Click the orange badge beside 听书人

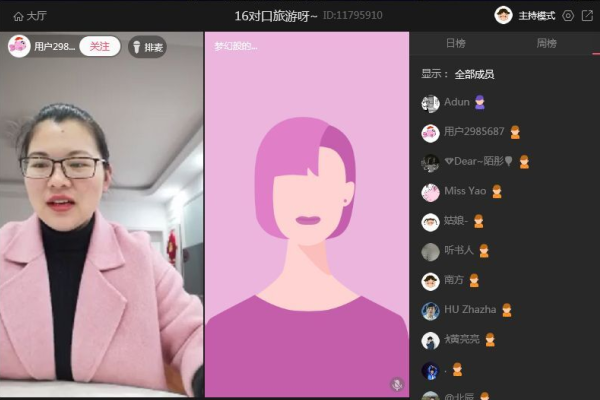[x=484, y=251]
